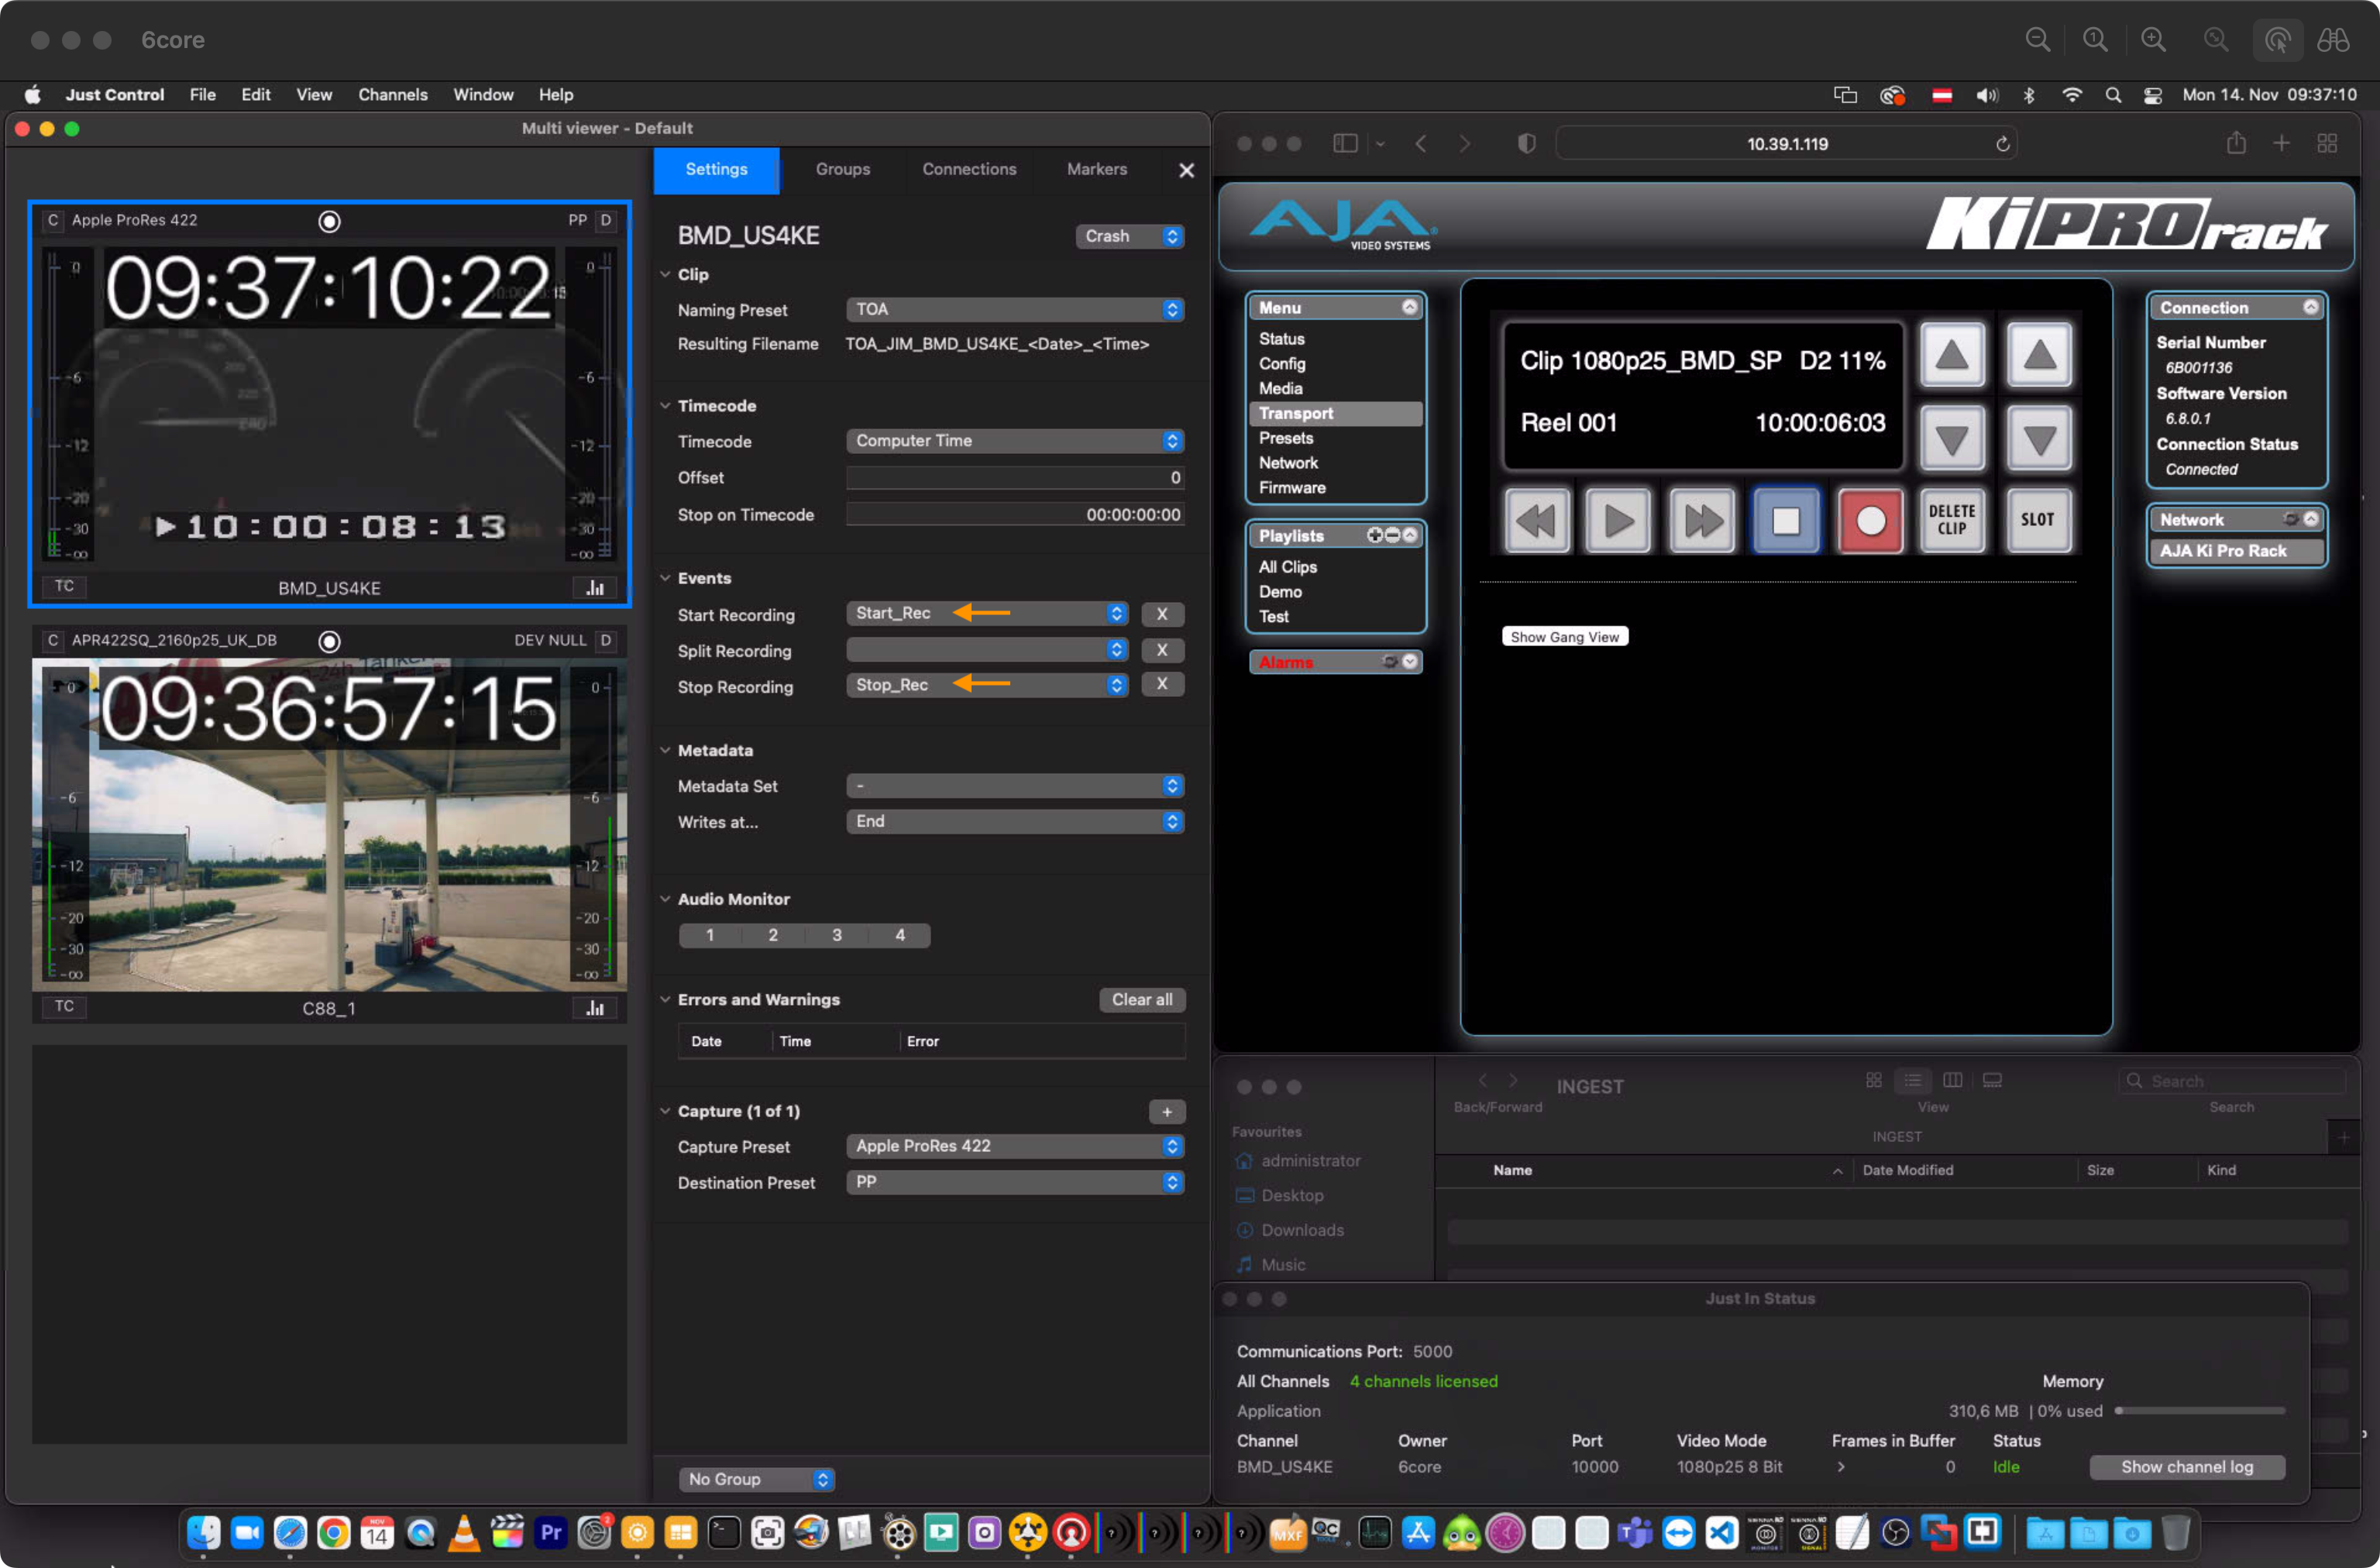Switch to the Groups tab
Image resolution: width=2380 pixels, height=1568 pixels.
click(843, 170)
